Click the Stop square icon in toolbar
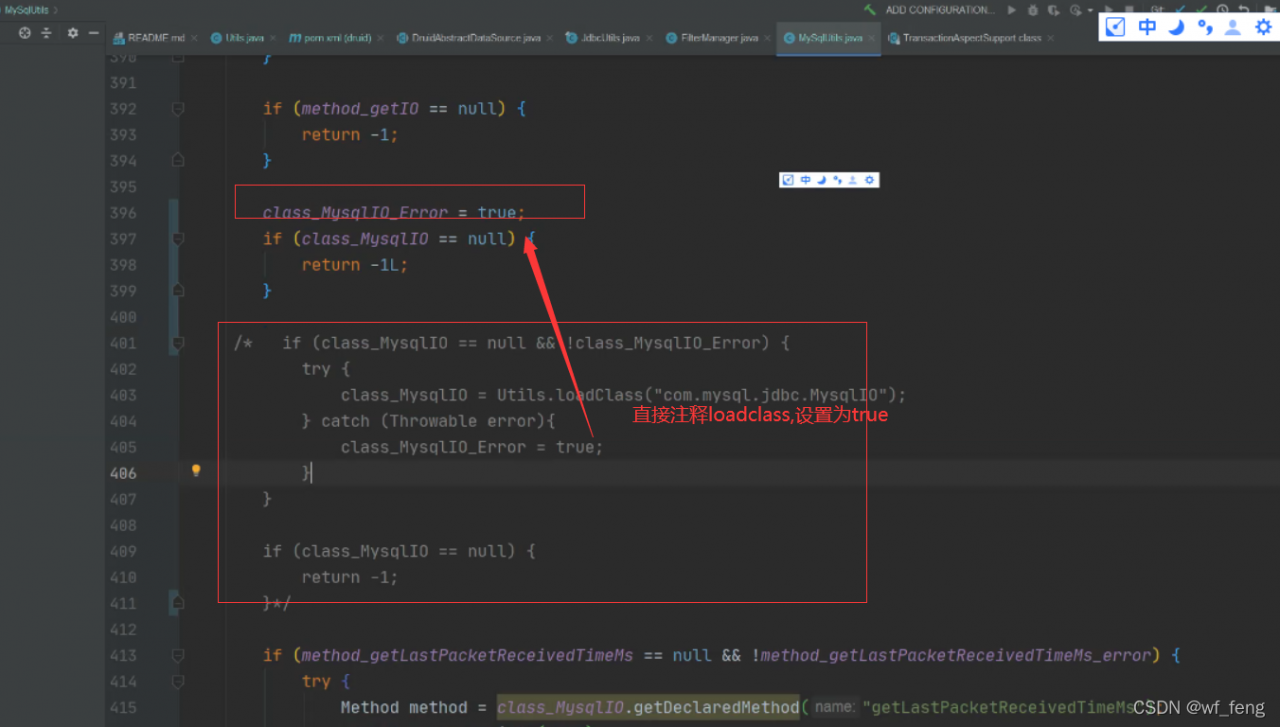 click(1130, 9)
